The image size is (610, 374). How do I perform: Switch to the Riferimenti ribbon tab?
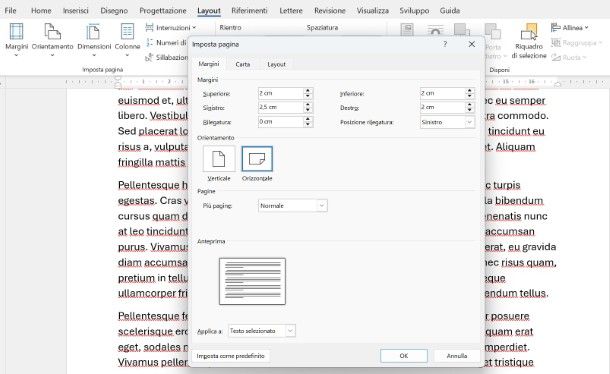point(249,11)
